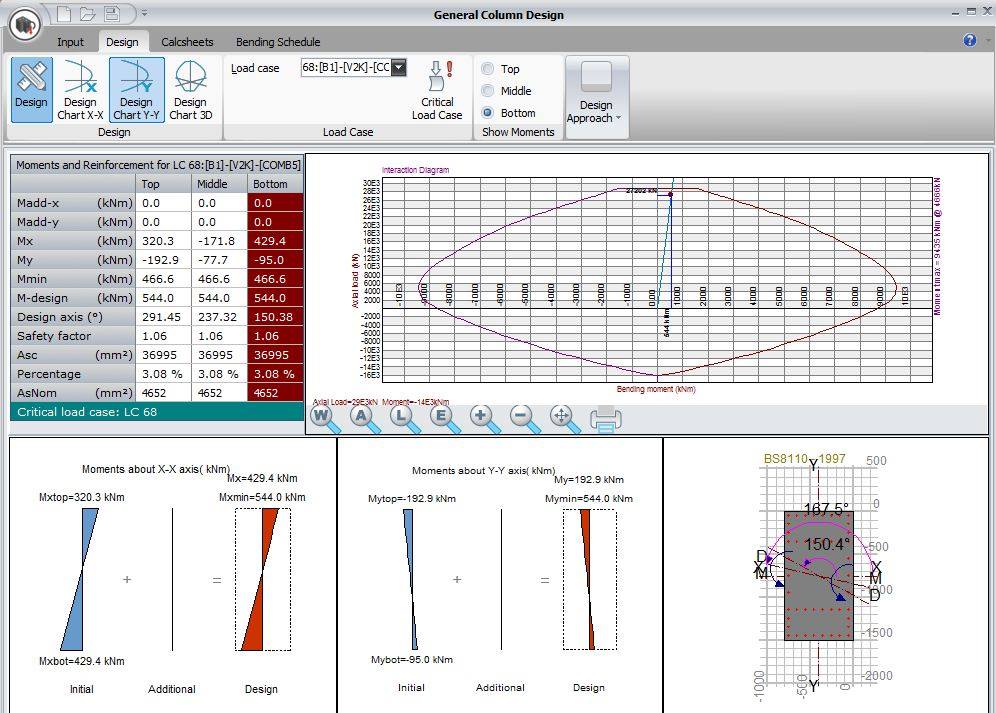
Task: Save file using quick access toolbar
Action: click(x=112, y=13)
